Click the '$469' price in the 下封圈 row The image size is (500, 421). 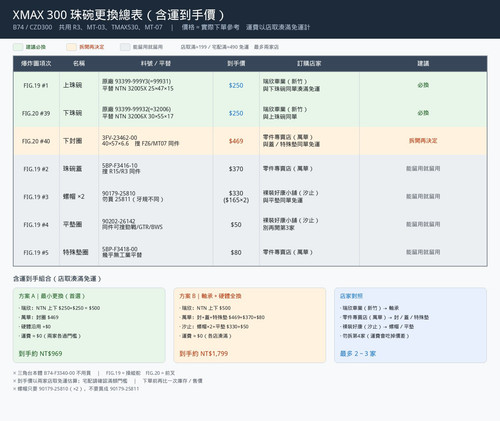236,141
